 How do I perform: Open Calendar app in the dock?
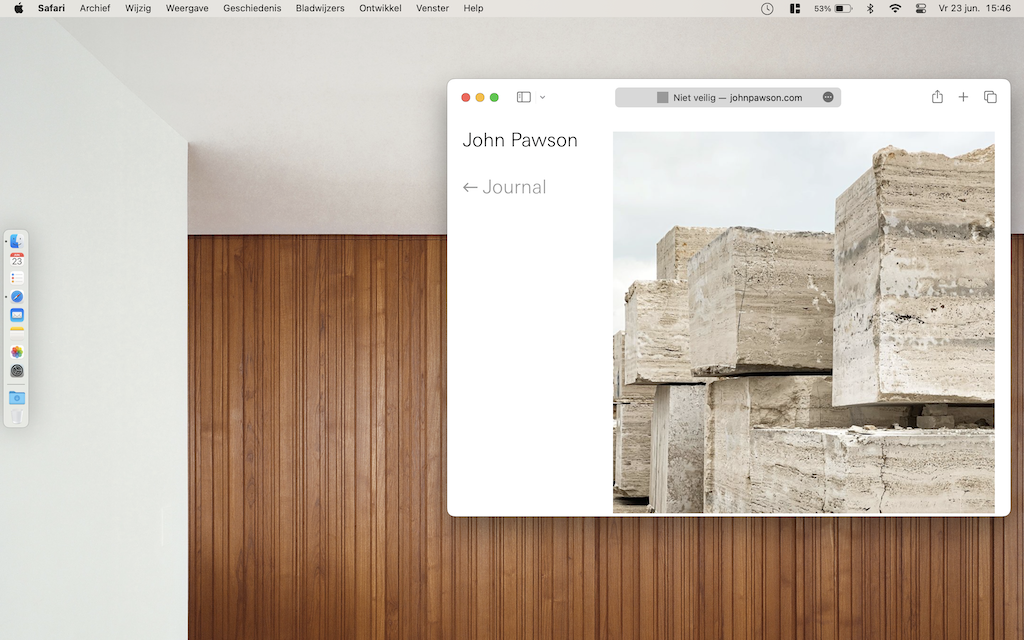(17, 260)
